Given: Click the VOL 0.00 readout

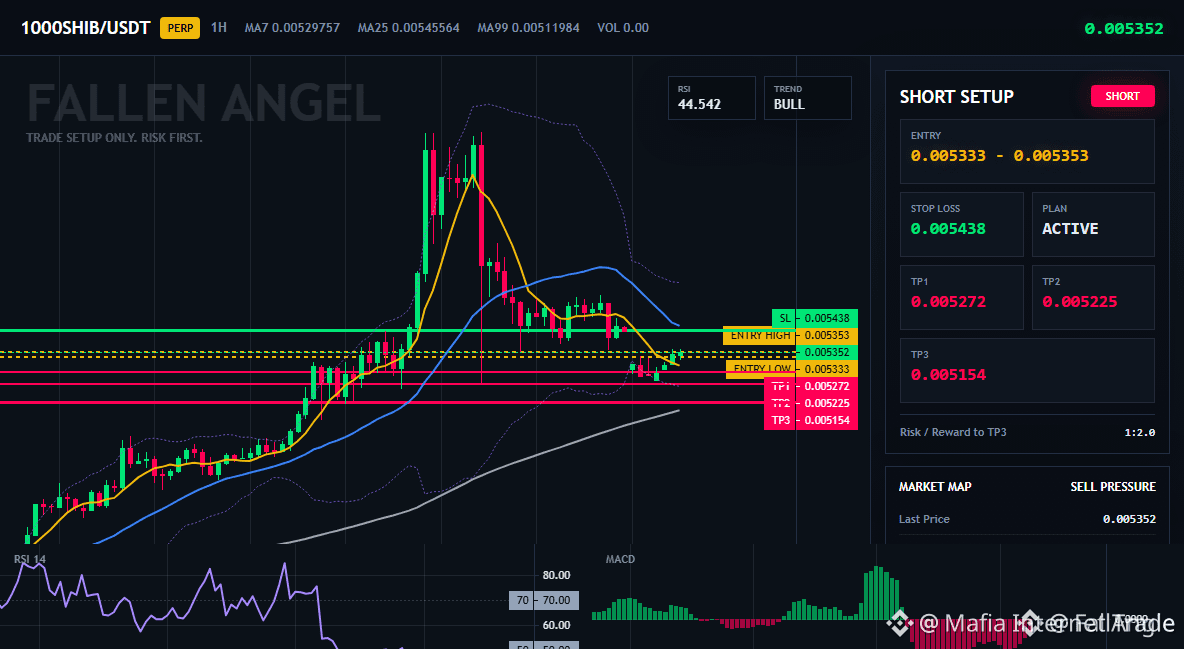Looking at the screenshot, I should (x=623, y=28).
